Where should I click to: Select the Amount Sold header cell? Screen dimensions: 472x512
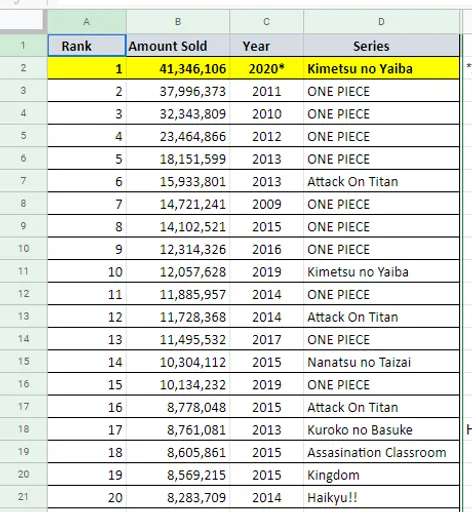pos(178,46)
